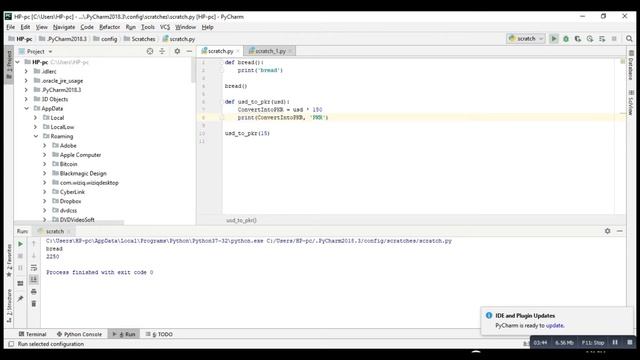Image resolution: width=640 pixels, height=360 pixels.
Task: Click the Scroll from Source icon in the Project panel
Action: tap(150, 51)
